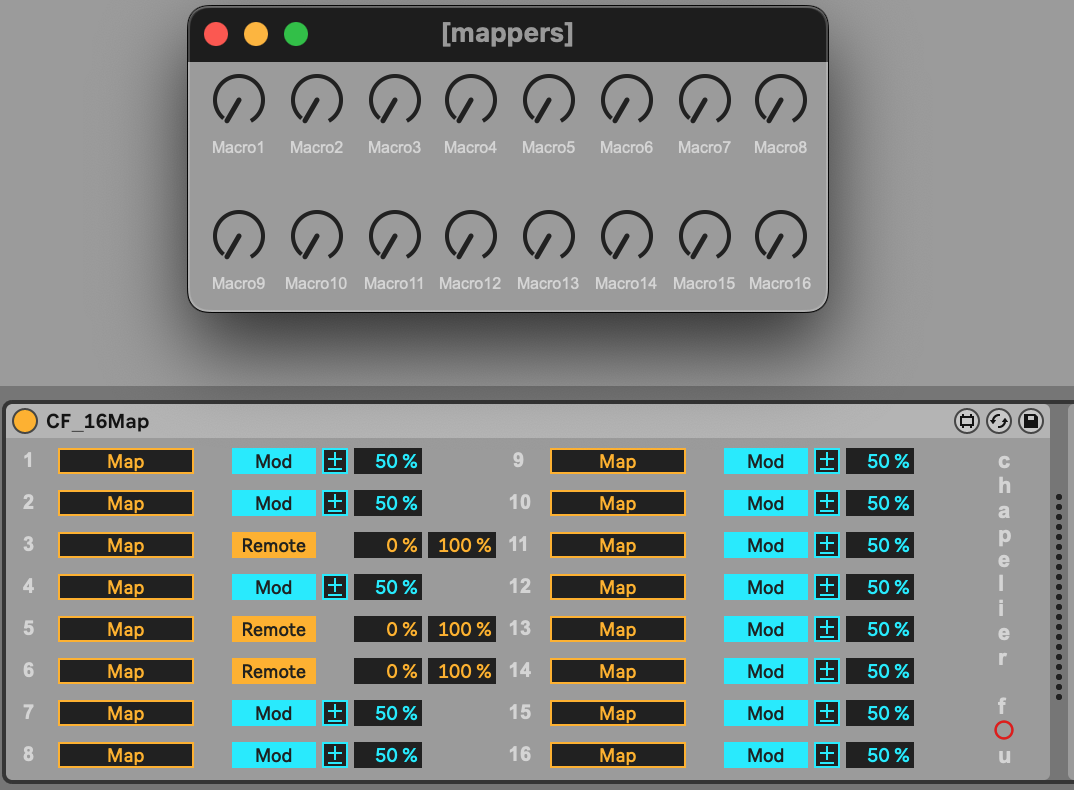The image size is (1074, 790).
Task: Toggle the bipolar ± icon on row 1
Action: [x=335, y=461]
